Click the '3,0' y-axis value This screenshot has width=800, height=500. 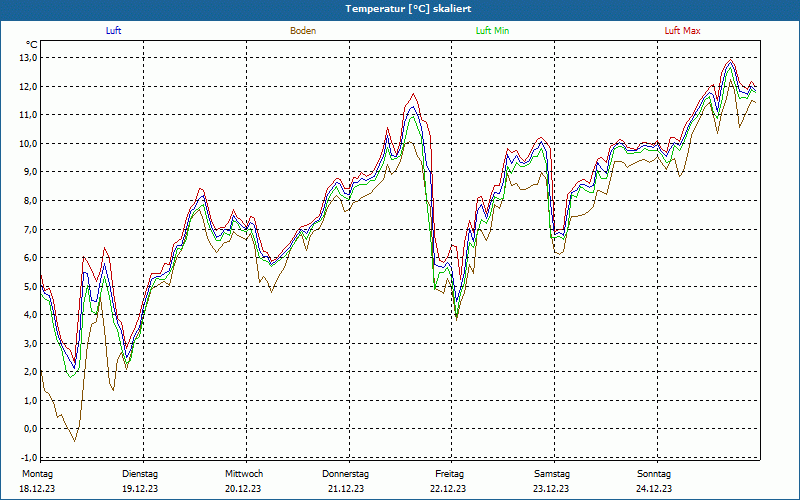31,343
